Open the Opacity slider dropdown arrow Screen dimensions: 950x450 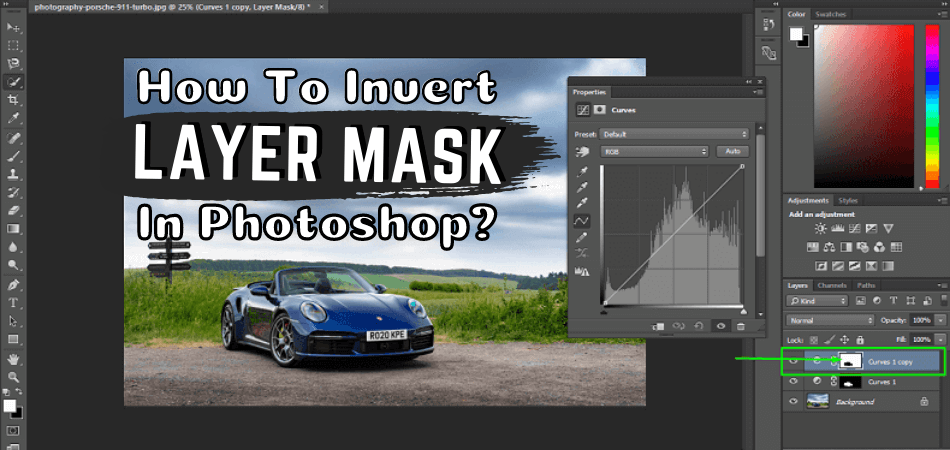point(939,320)
